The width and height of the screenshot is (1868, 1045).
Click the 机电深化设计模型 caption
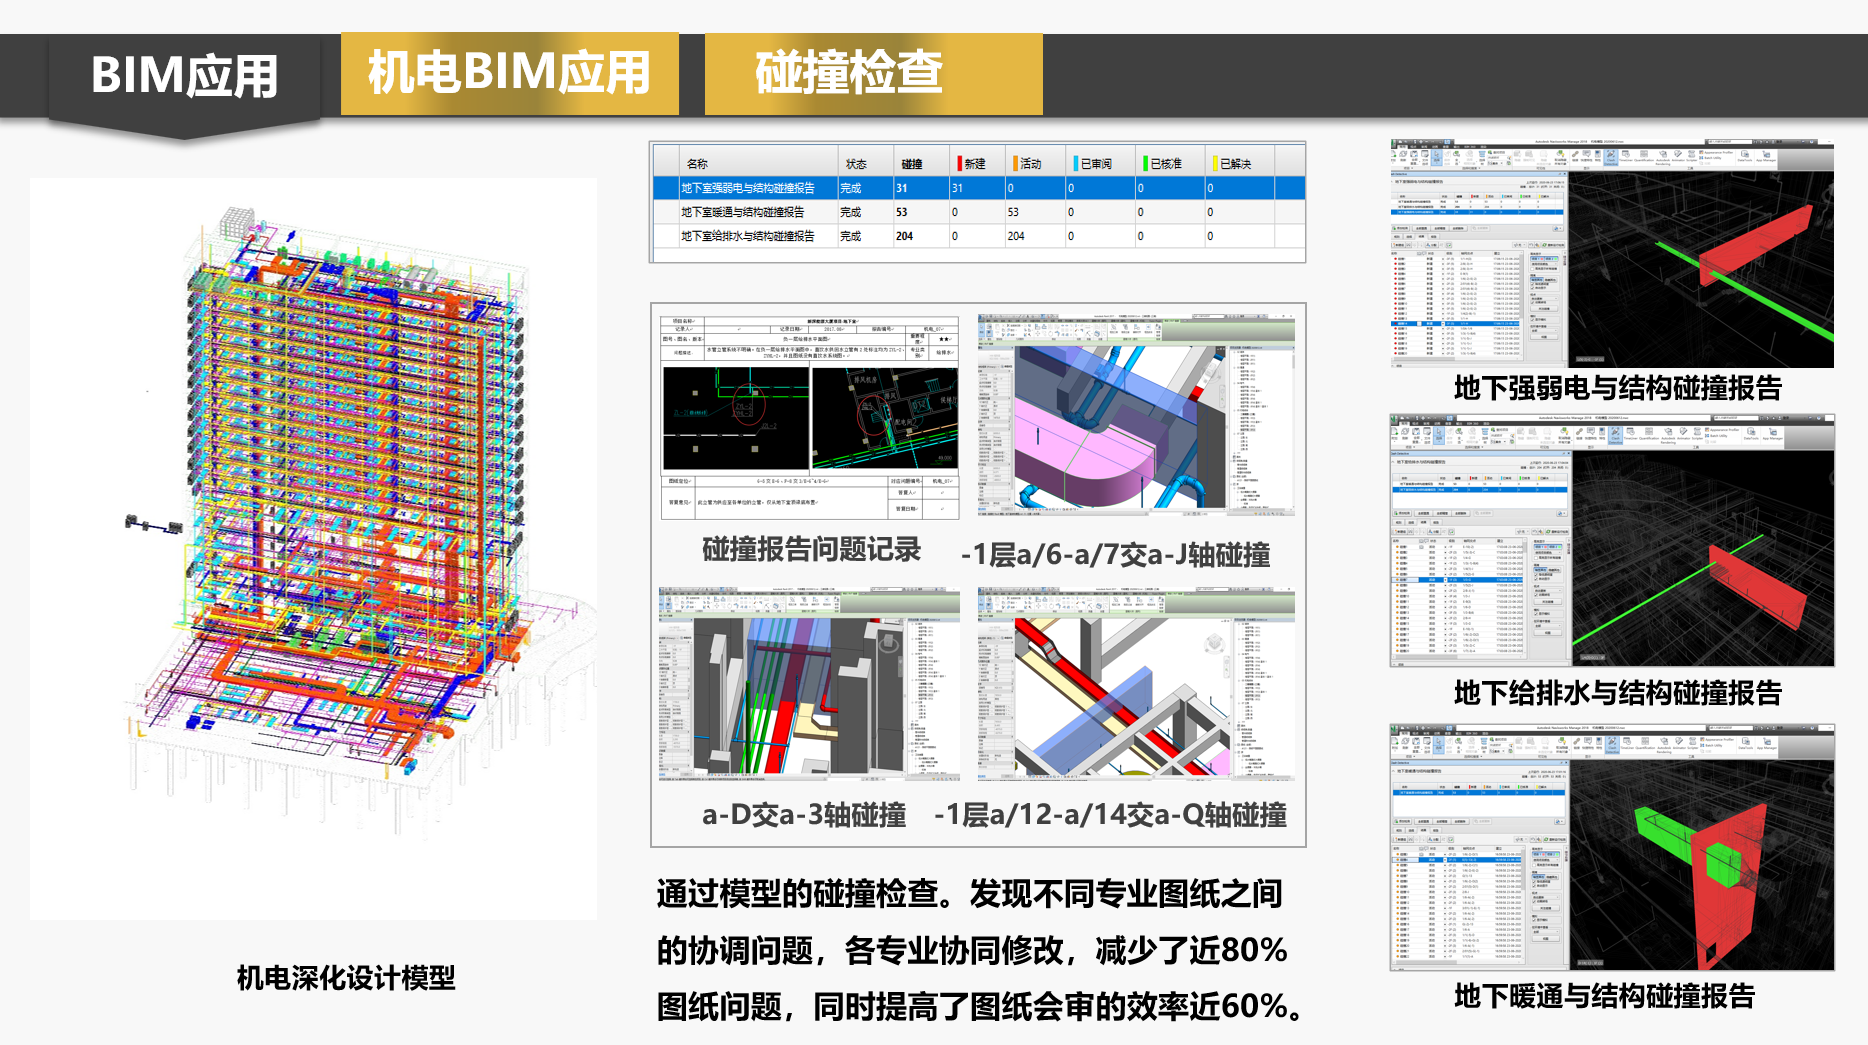[346, 978]
